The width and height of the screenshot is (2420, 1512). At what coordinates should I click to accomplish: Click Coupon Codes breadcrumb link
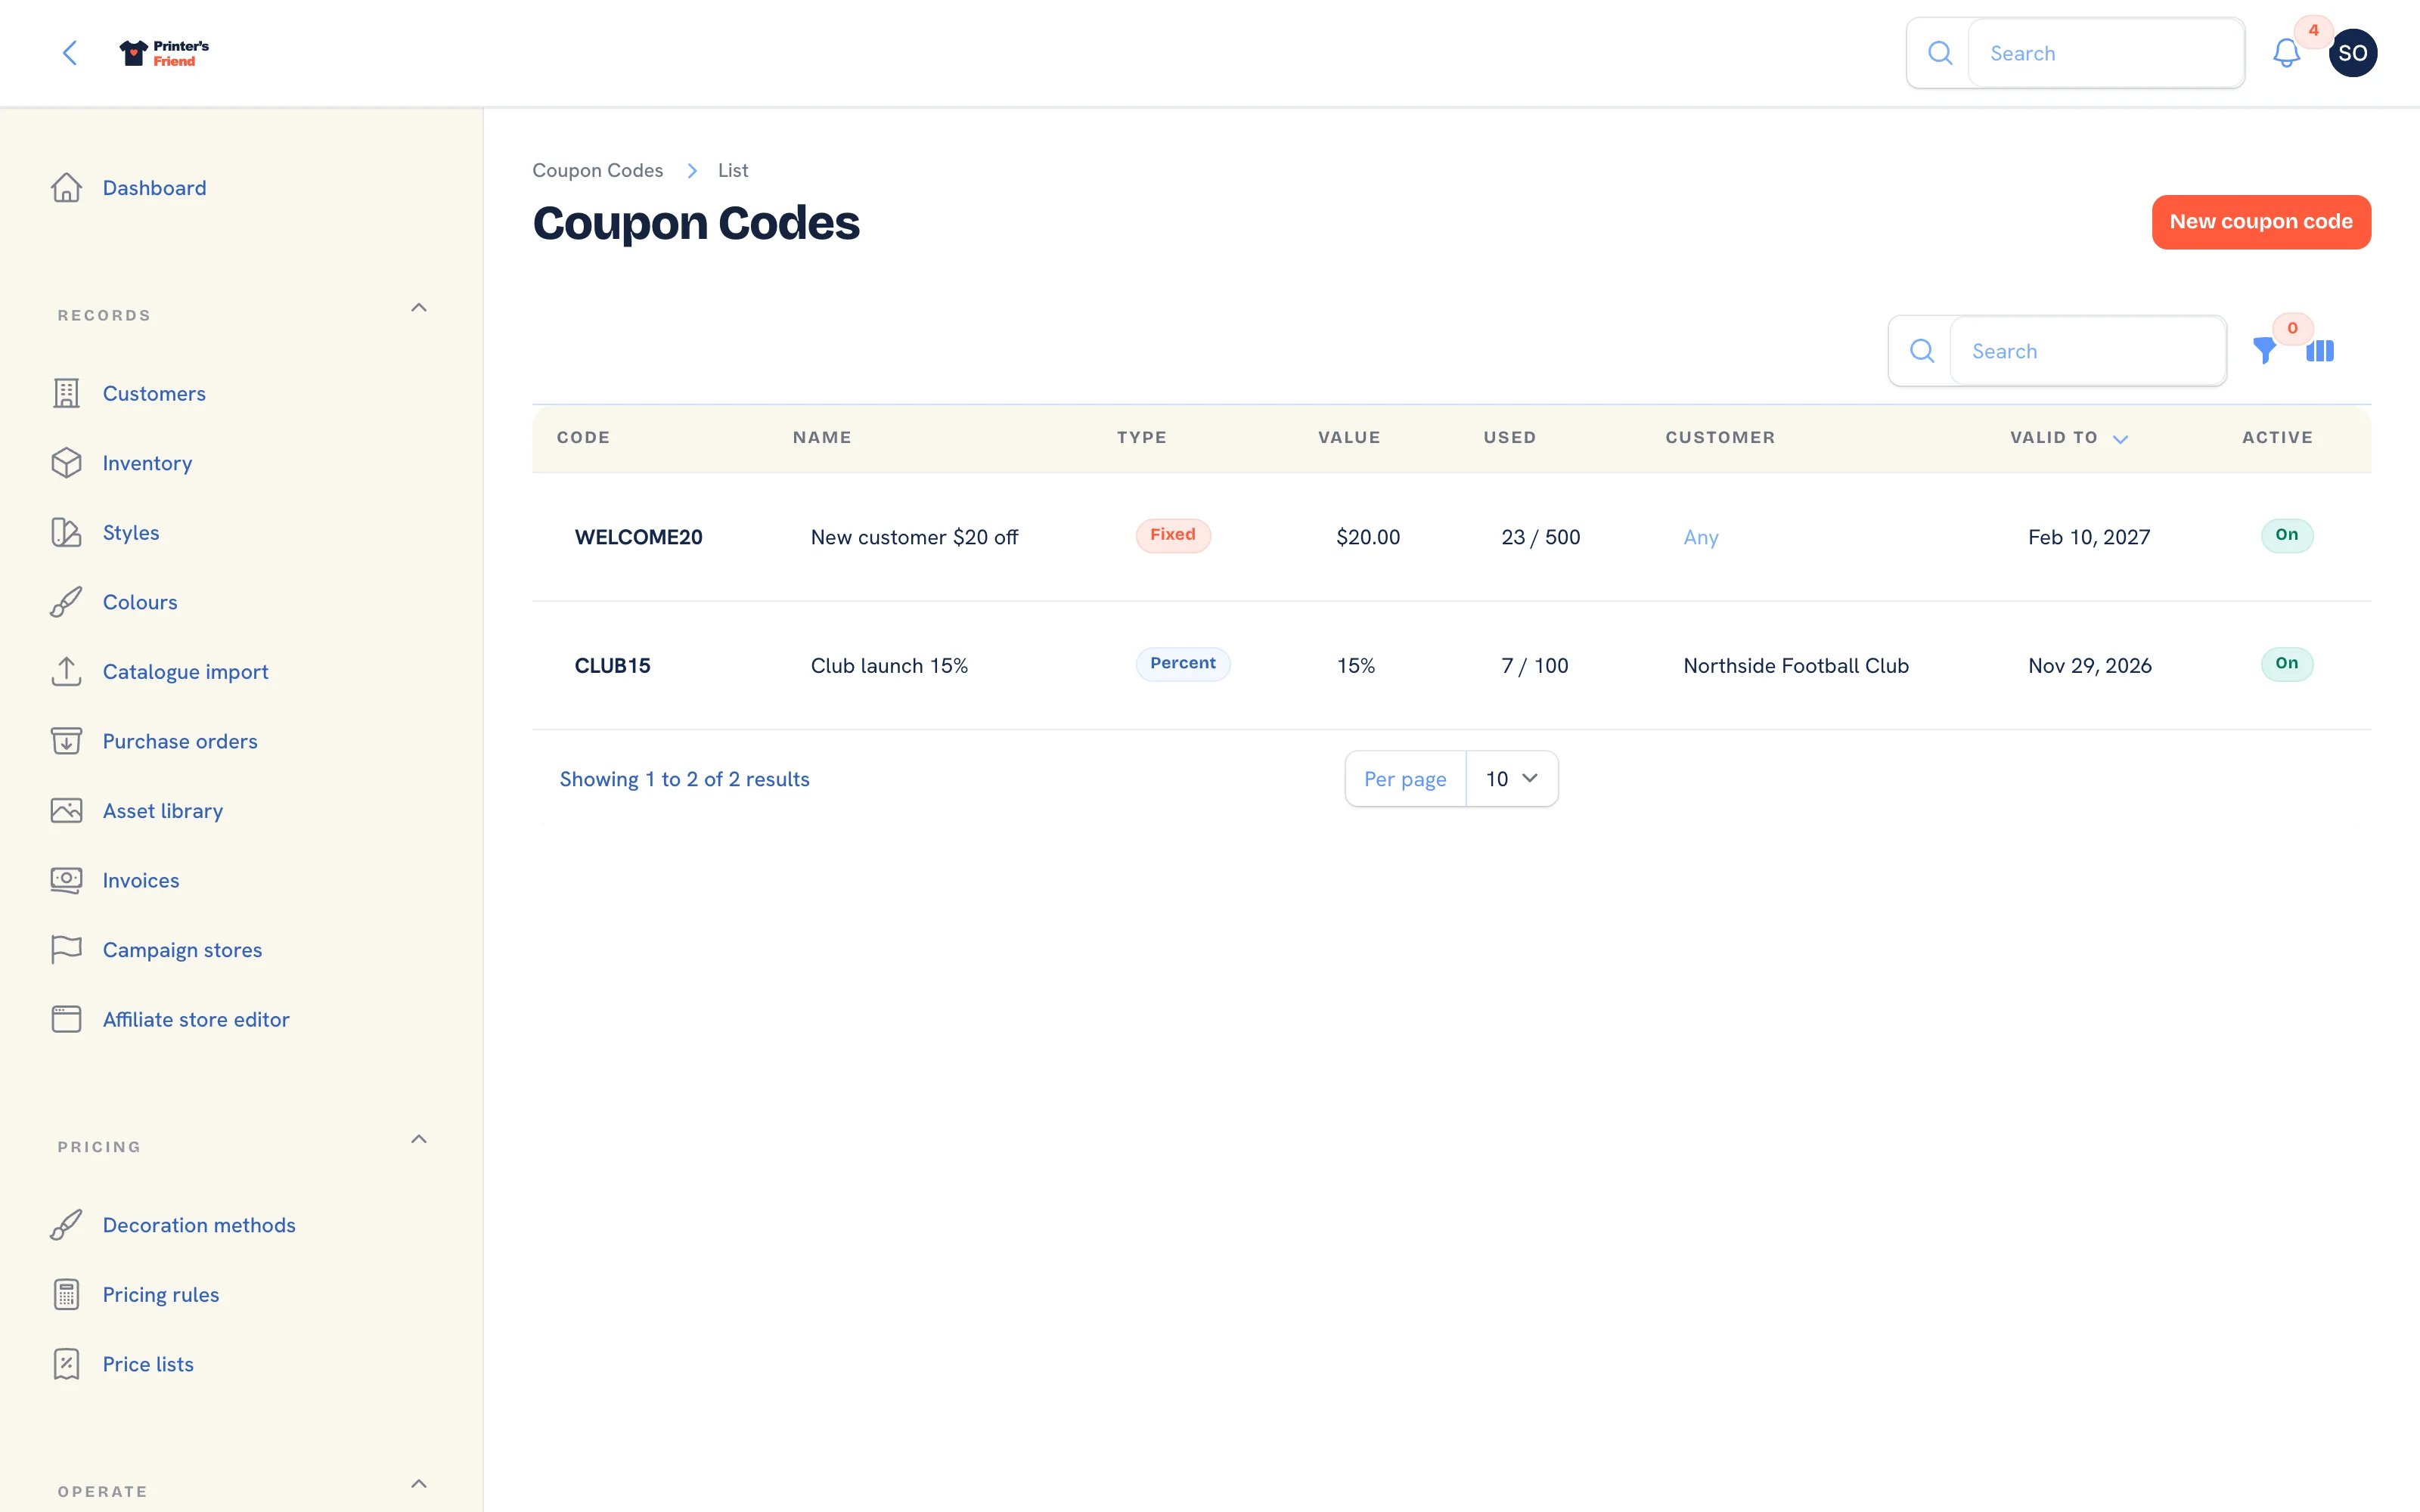[597, 170]
